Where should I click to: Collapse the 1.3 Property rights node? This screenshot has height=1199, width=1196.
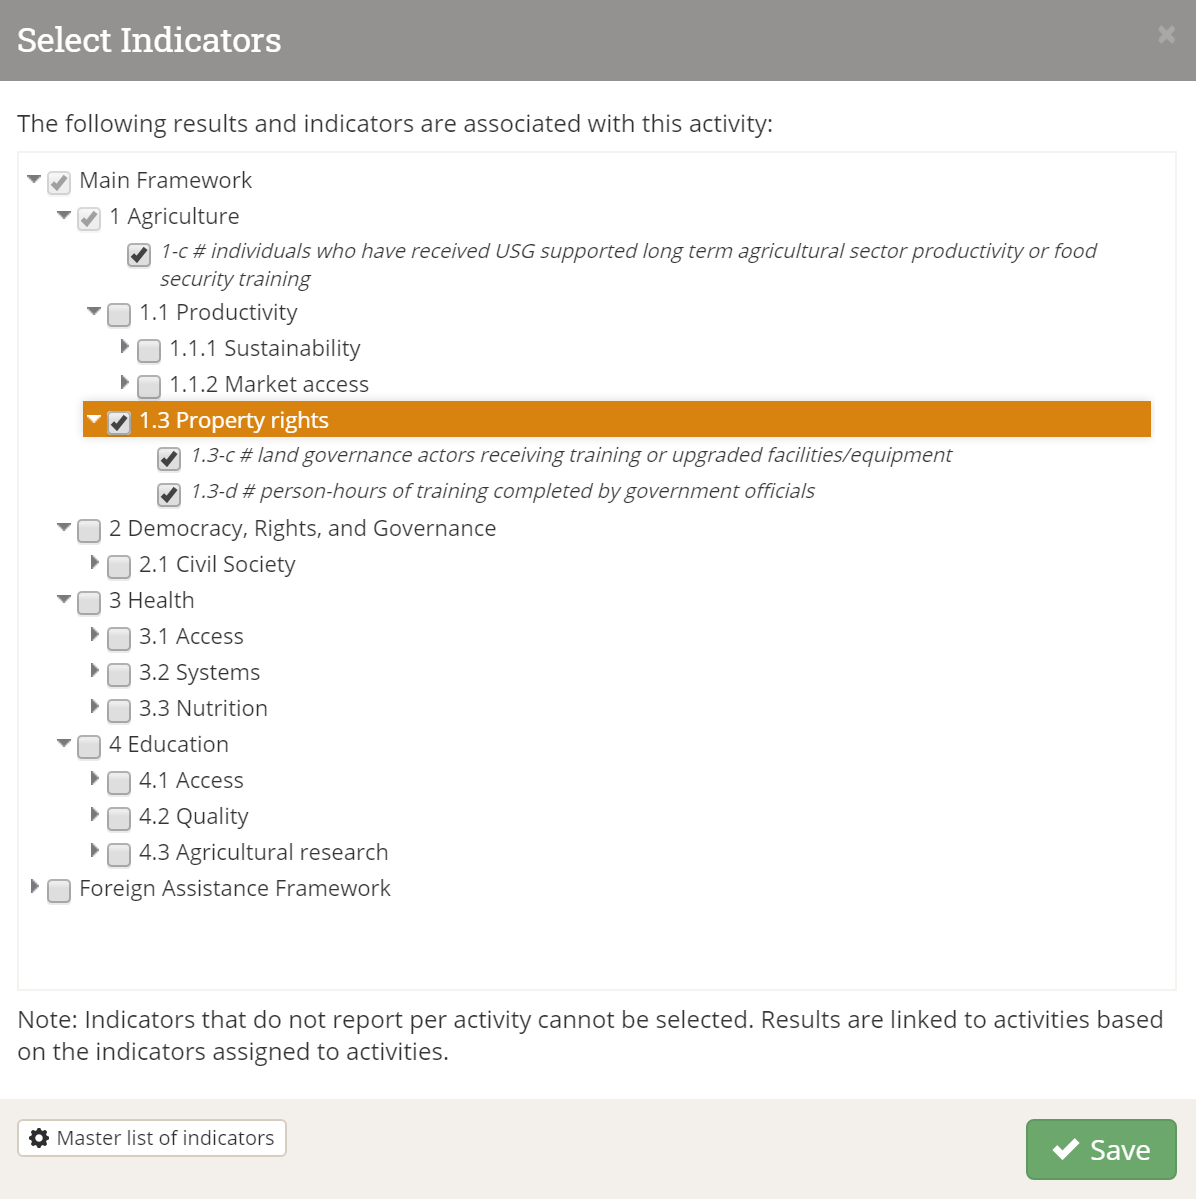click(94, 420)
